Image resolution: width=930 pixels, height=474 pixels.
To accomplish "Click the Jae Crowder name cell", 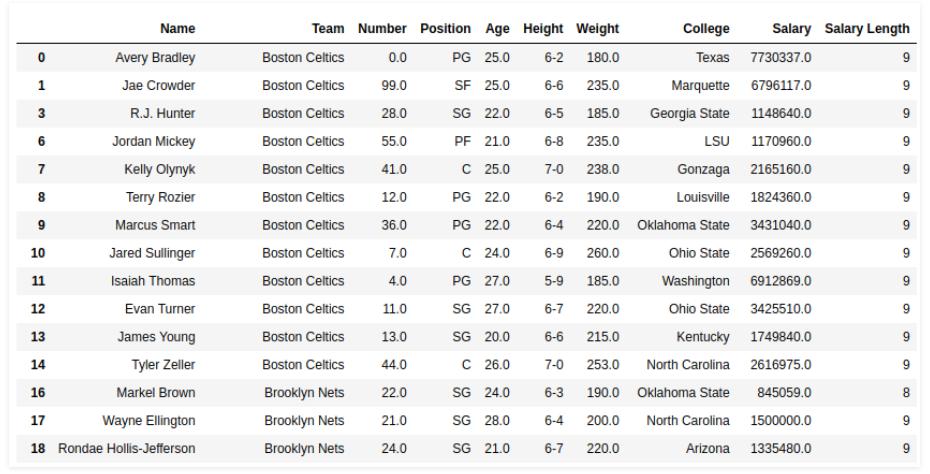I will tap(158, 86).
